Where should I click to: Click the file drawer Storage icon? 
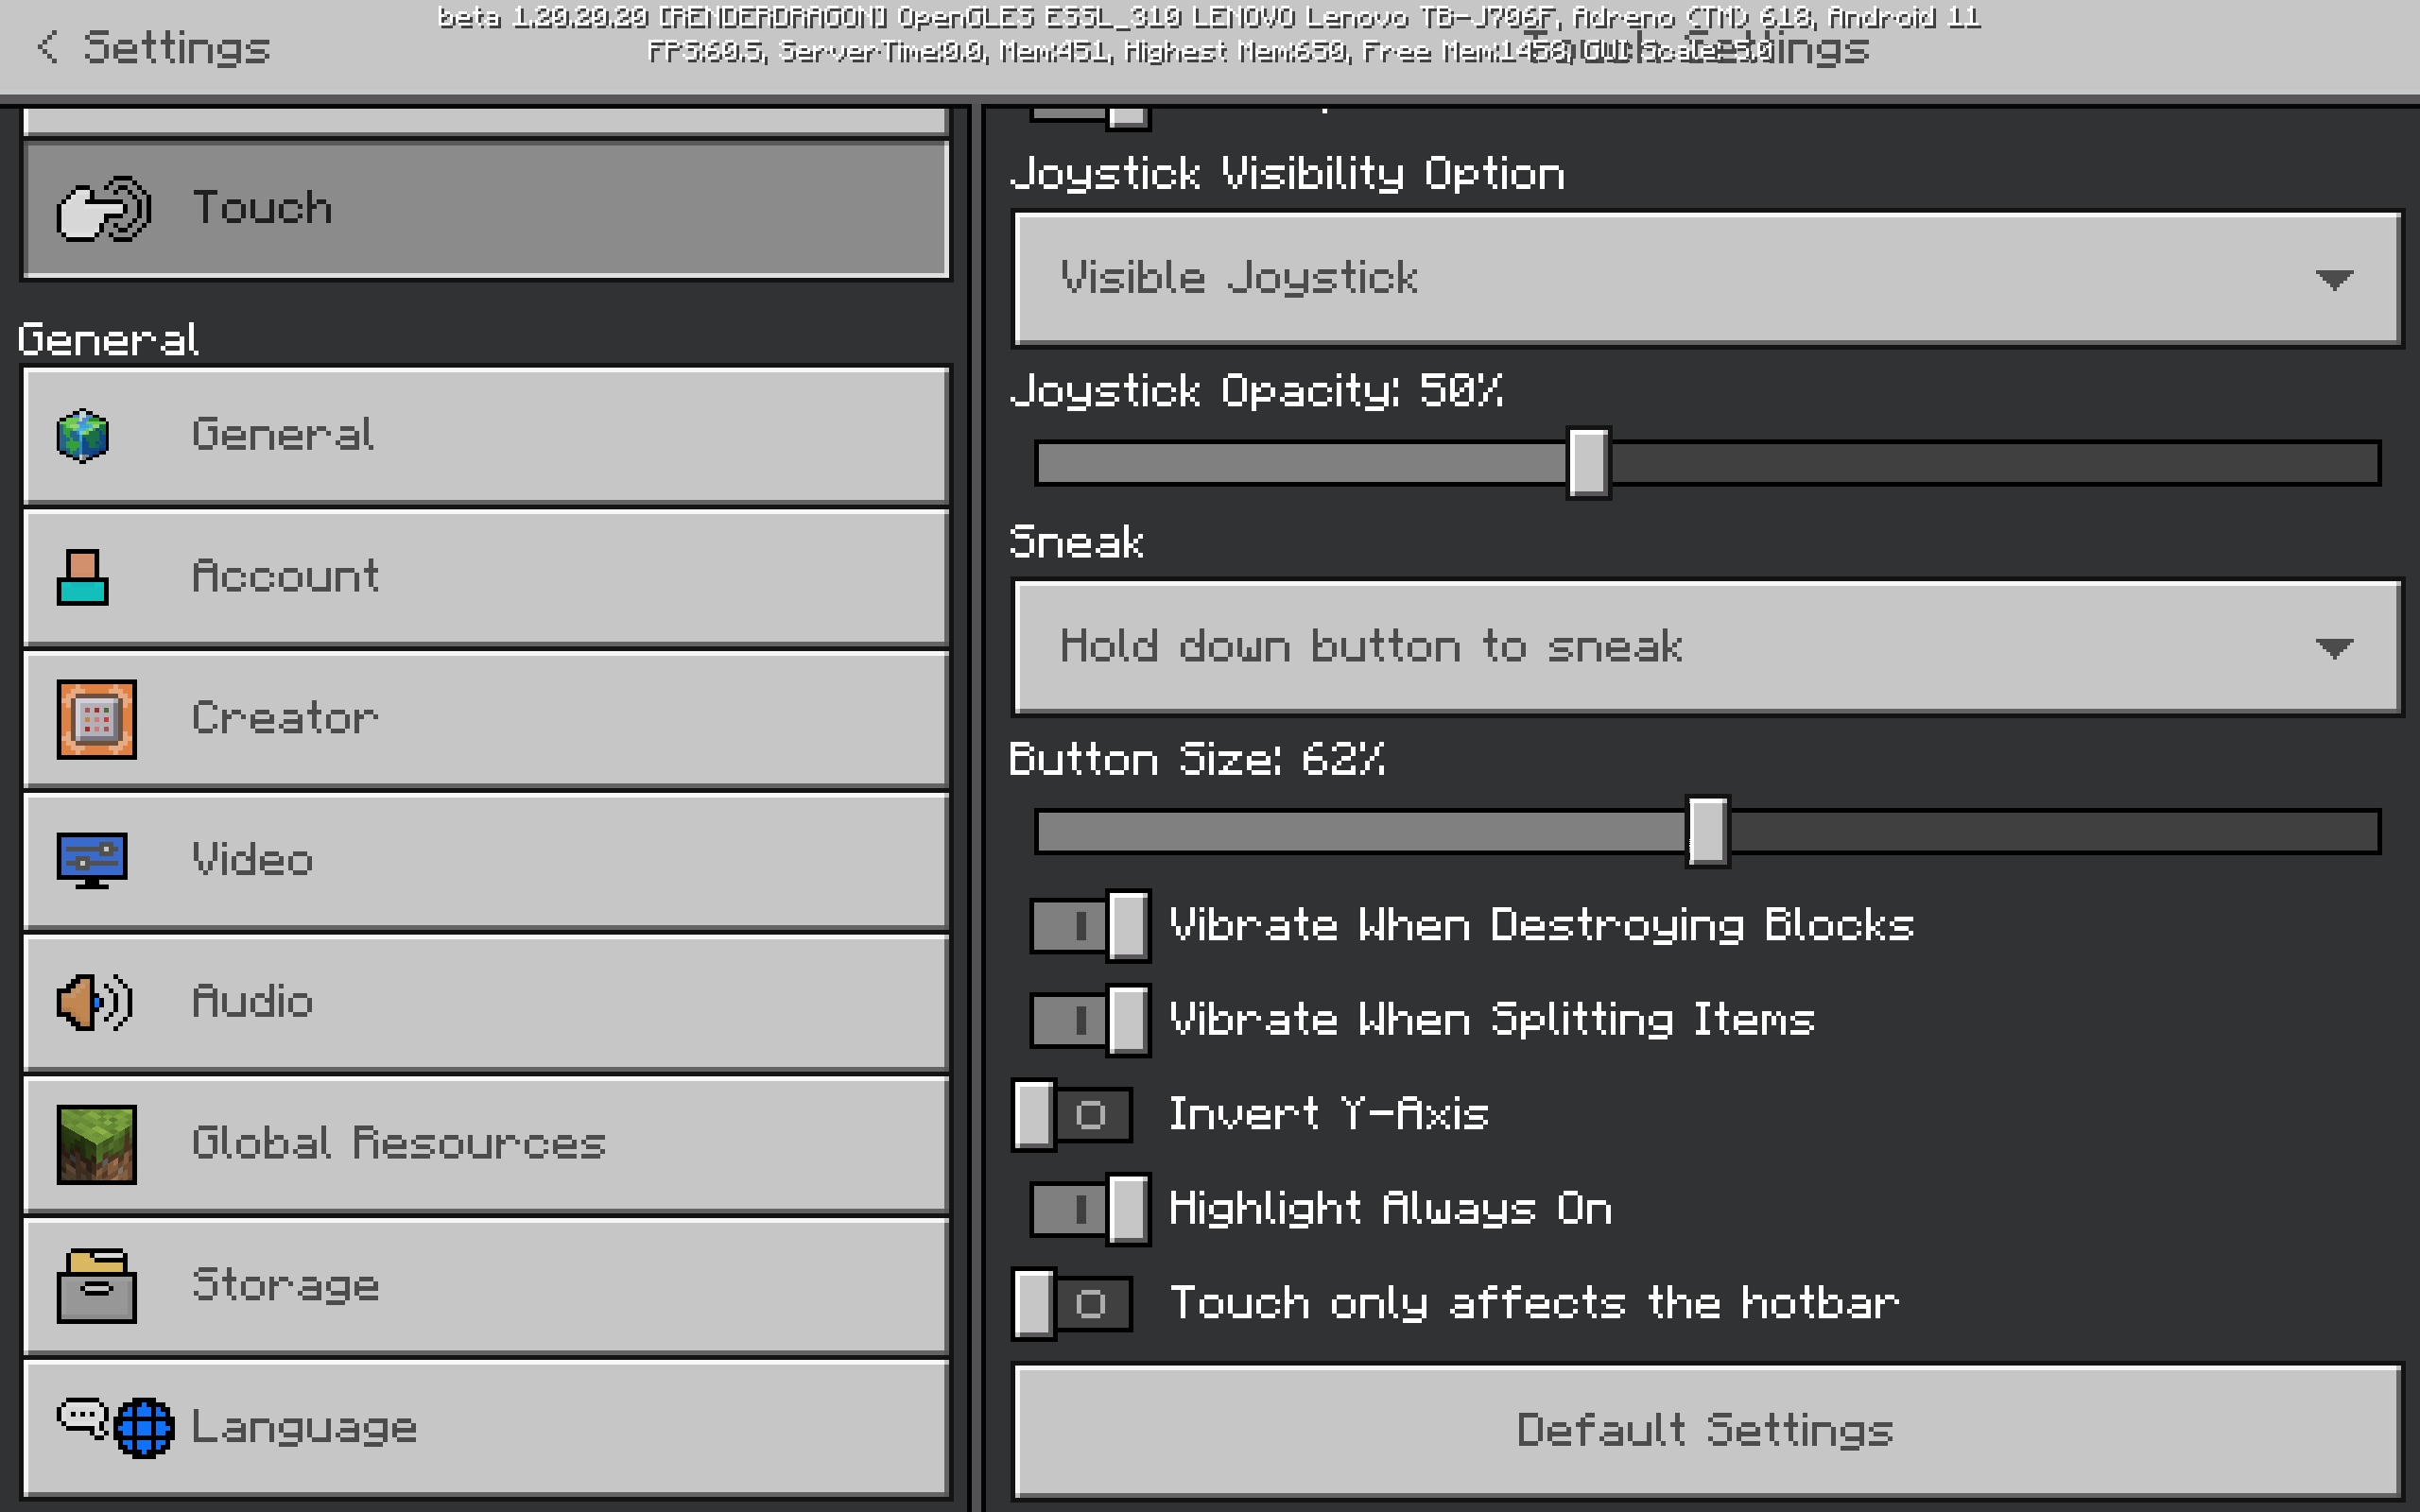96,1286
